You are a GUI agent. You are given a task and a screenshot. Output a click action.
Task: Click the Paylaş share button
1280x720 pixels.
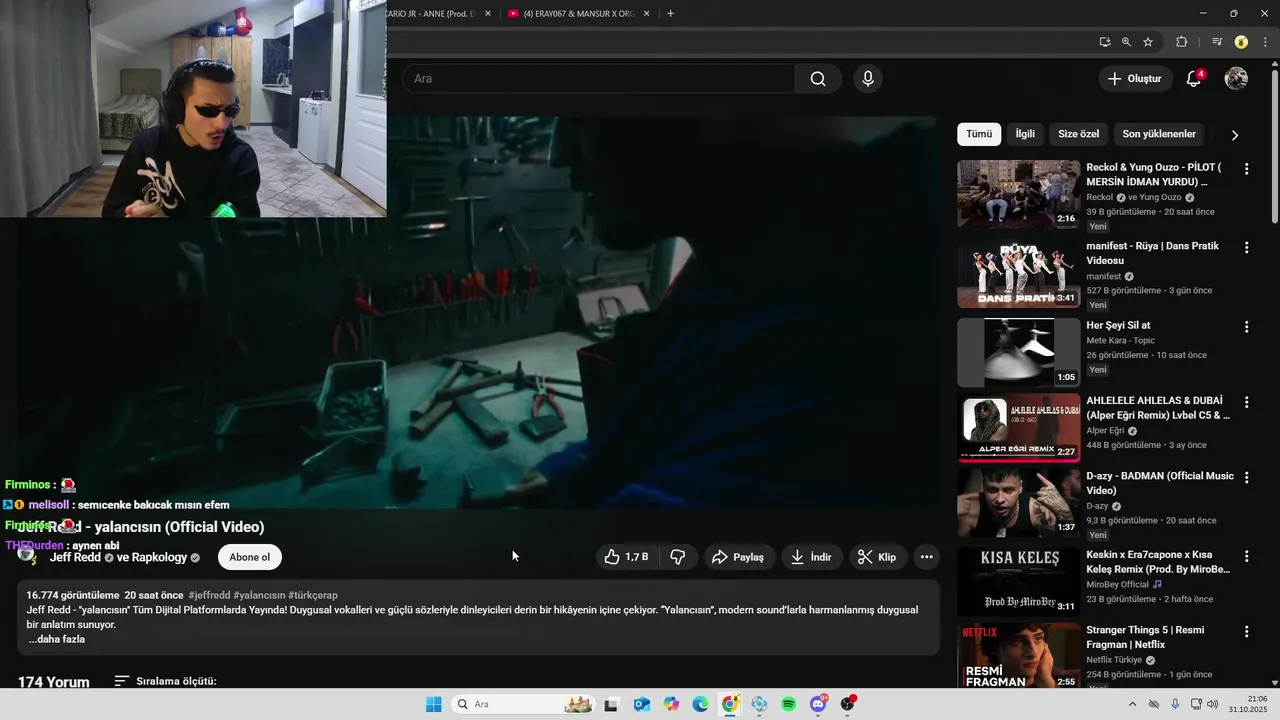pos(738,557)
